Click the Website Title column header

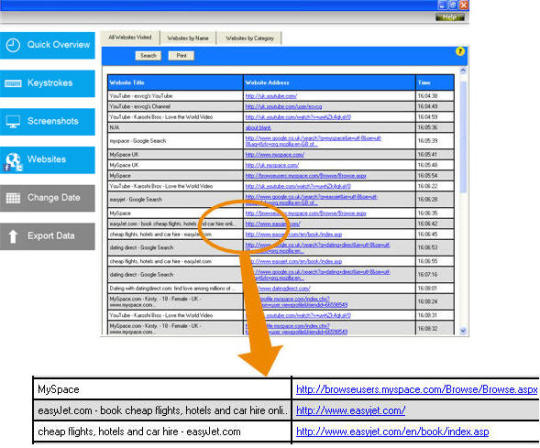coord(175,83)
